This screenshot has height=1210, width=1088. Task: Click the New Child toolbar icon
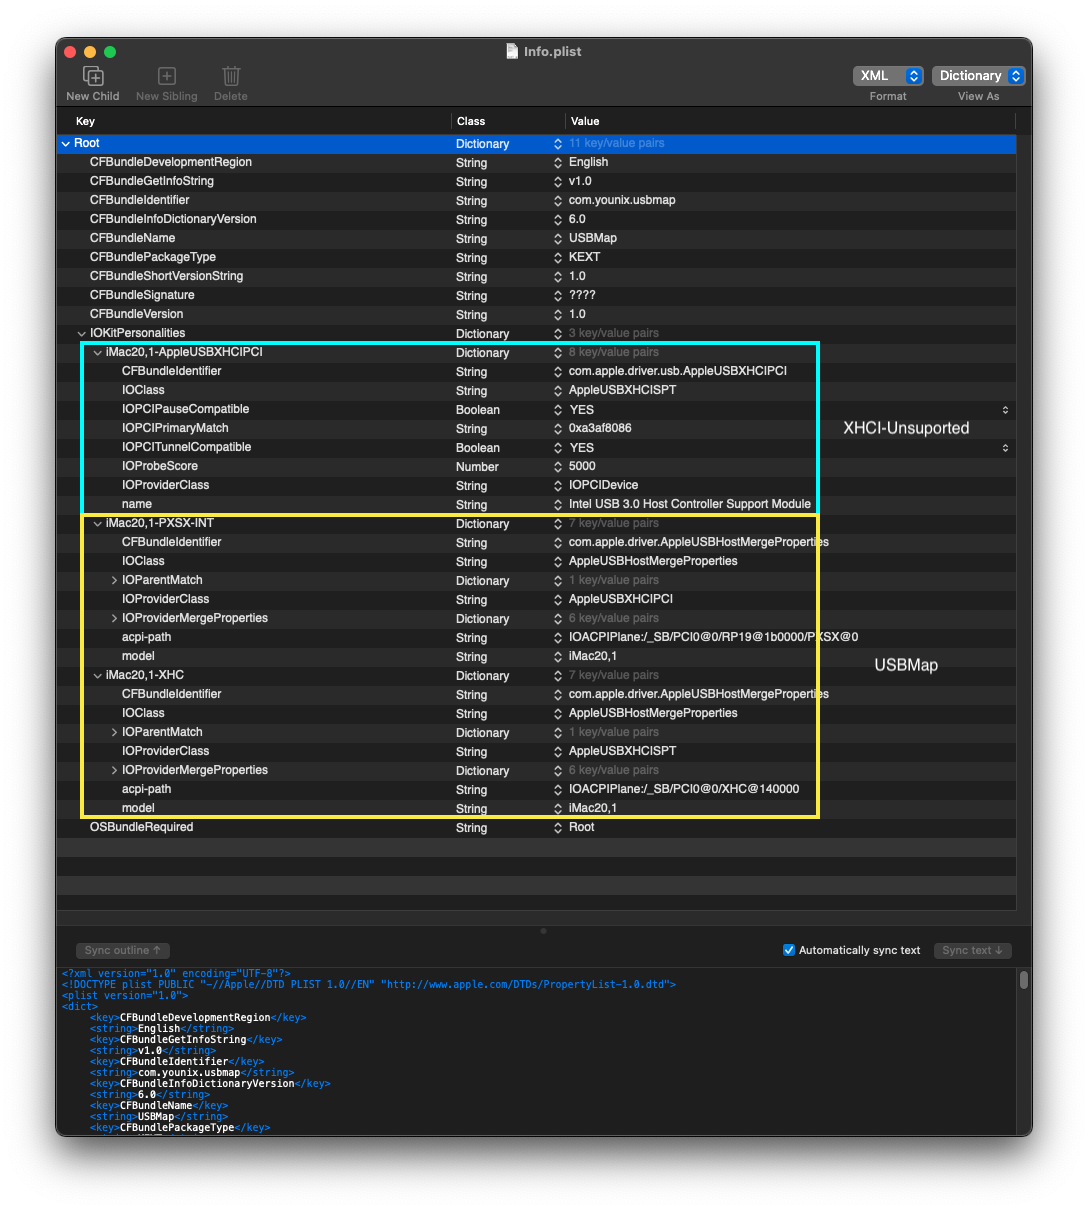point(92,76)
